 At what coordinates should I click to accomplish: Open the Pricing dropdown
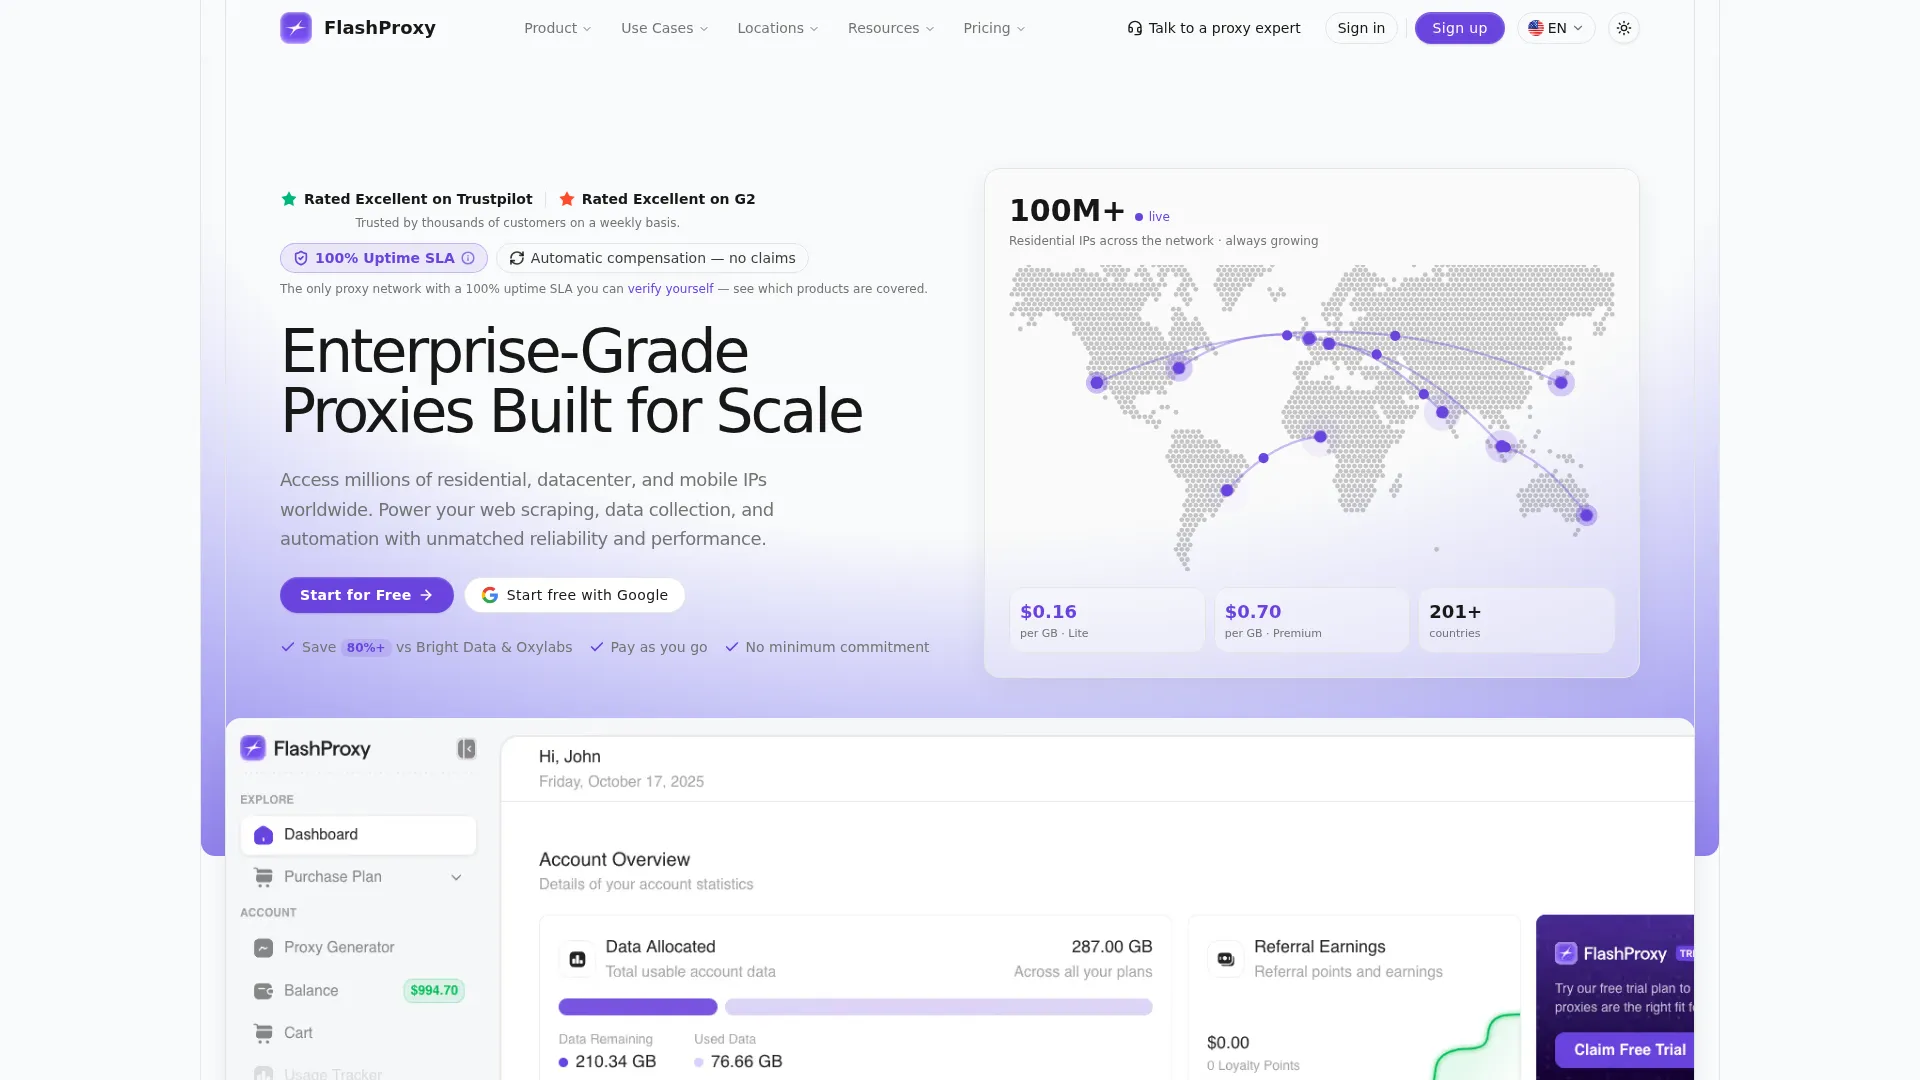(x=994, y=28)
